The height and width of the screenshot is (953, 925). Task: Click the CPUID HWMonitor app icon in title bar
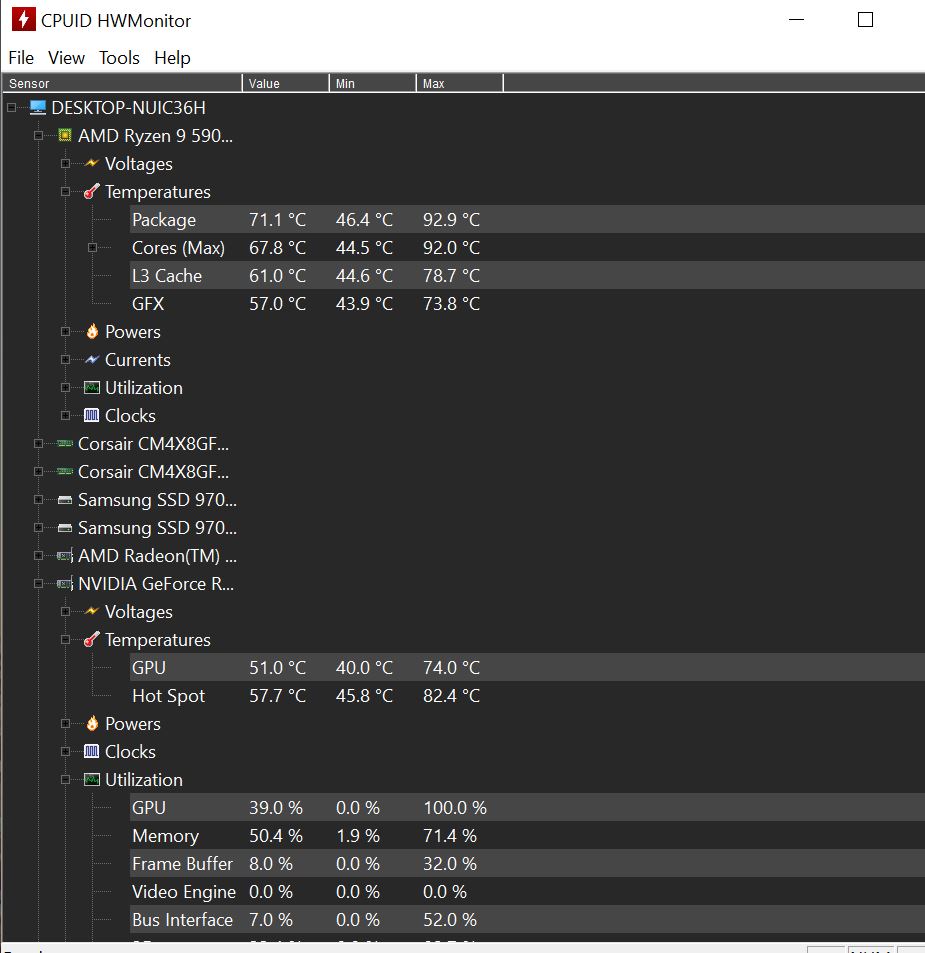coord(24,19)
